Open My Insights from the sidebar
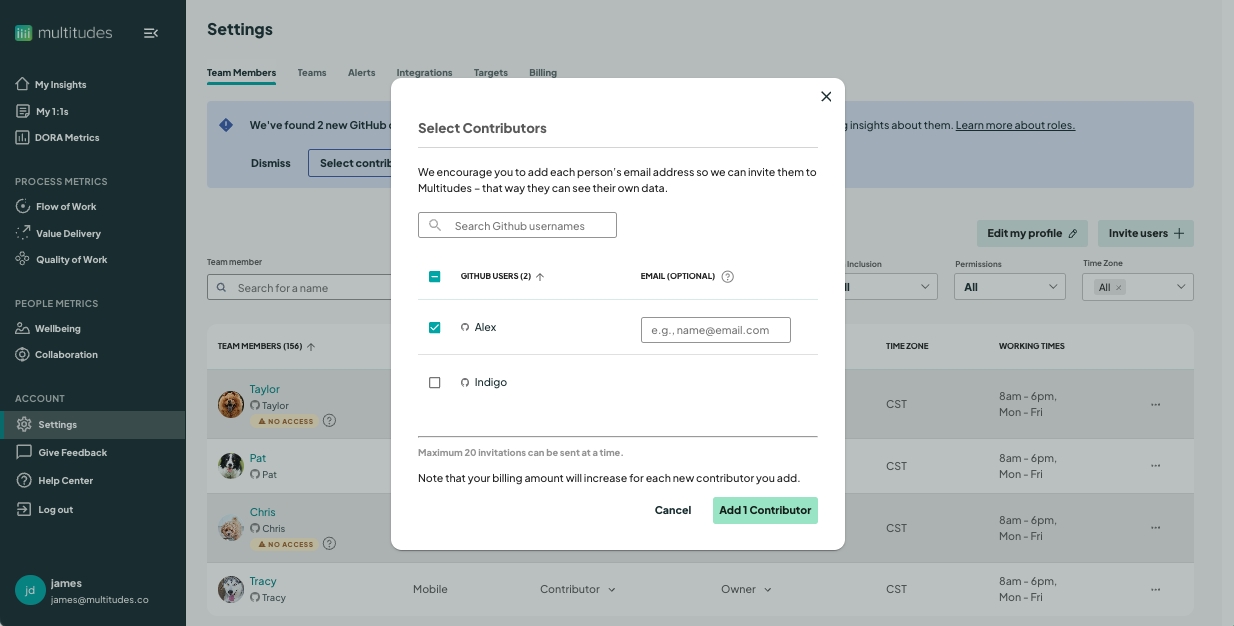Viewport: 1234px width, 626px height. [x=60, y=85]
